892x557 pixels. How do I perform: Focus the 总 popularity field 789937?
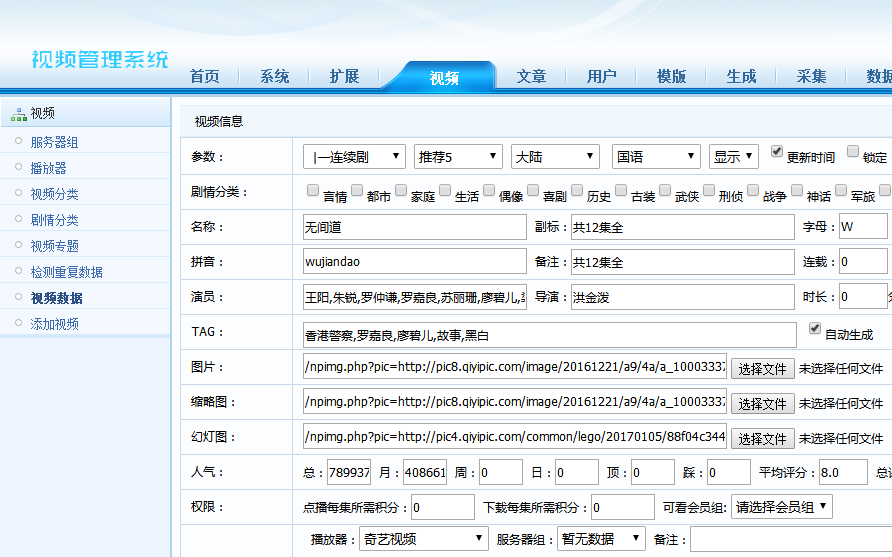point(349,472)
